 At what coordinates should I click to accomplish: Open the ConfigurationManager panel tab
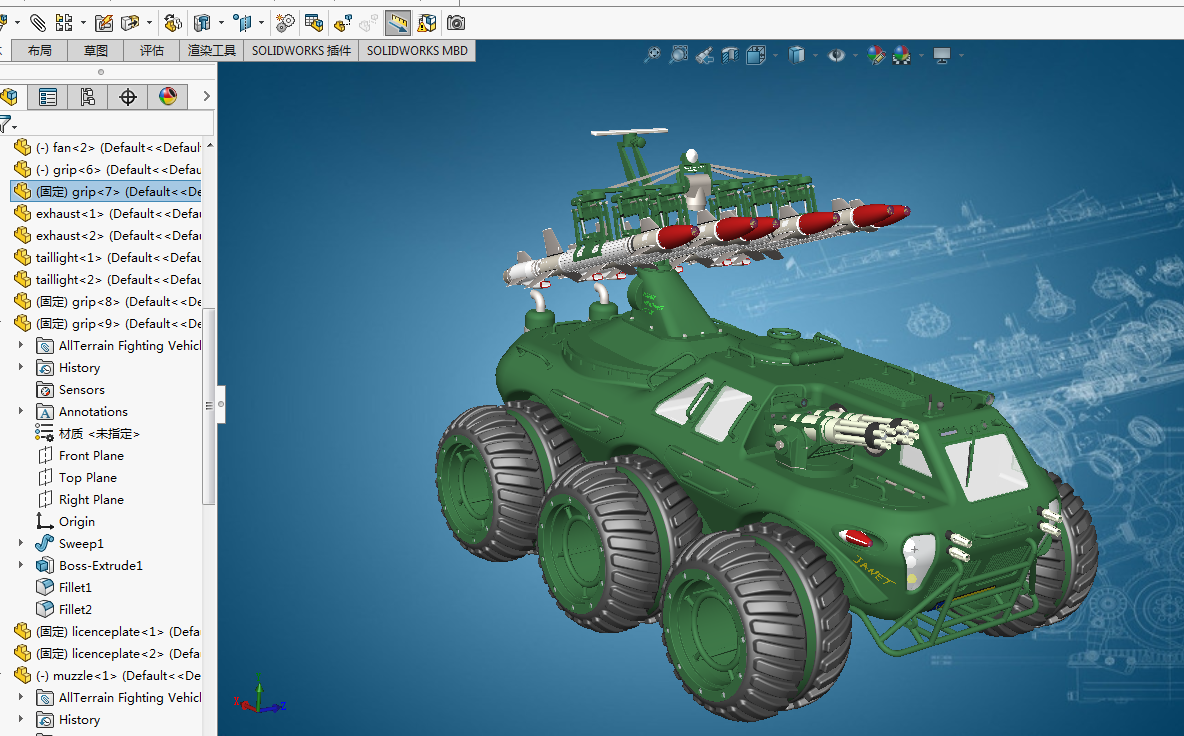[x=88, y=97]
